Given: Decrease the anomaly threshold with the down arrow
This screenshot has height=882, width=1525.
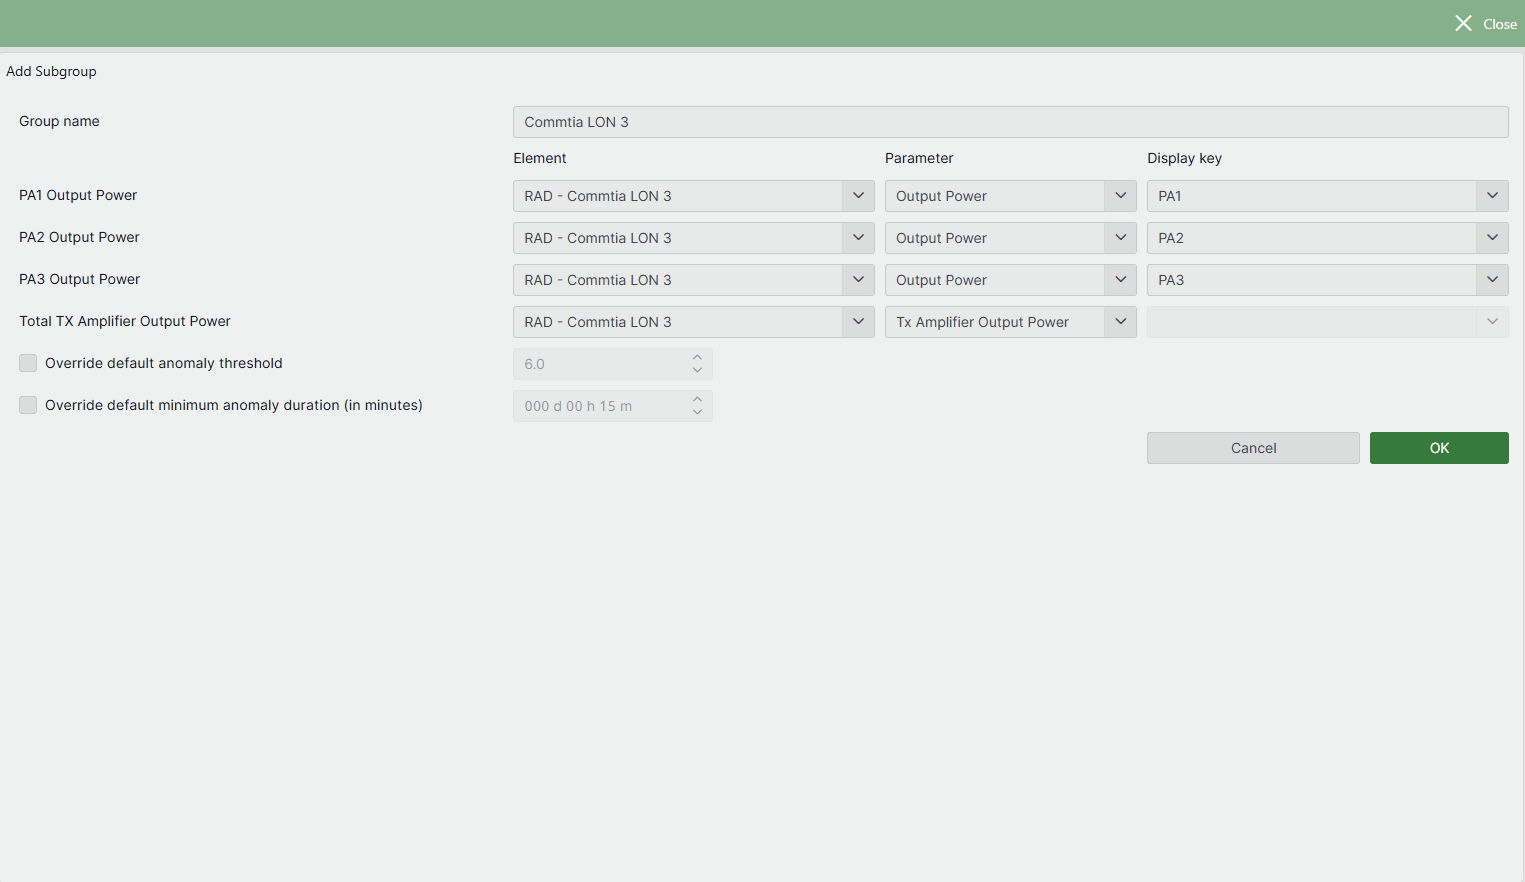Looking at the screenshot, I should tap(697, 369).
